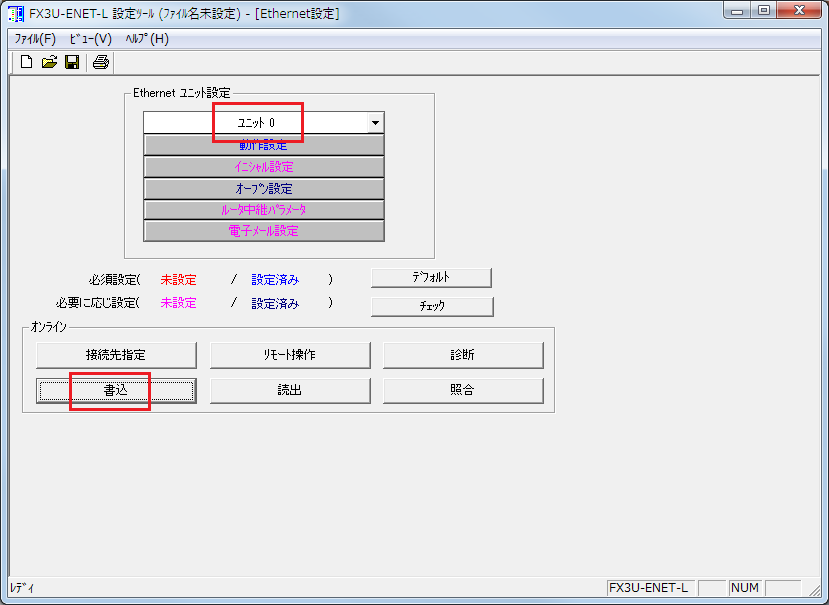Save the current Ethernet settings
The height and width of the screenshot is (605, 829).
click(71, 61)
